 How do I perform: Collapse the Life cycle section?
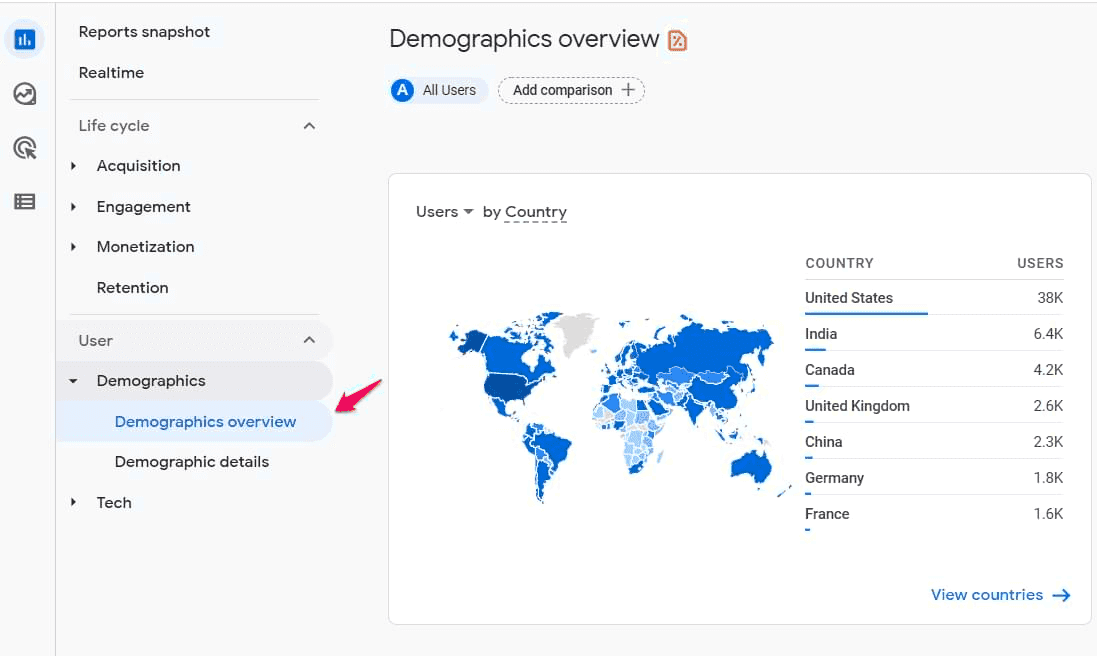pos(310,125)
